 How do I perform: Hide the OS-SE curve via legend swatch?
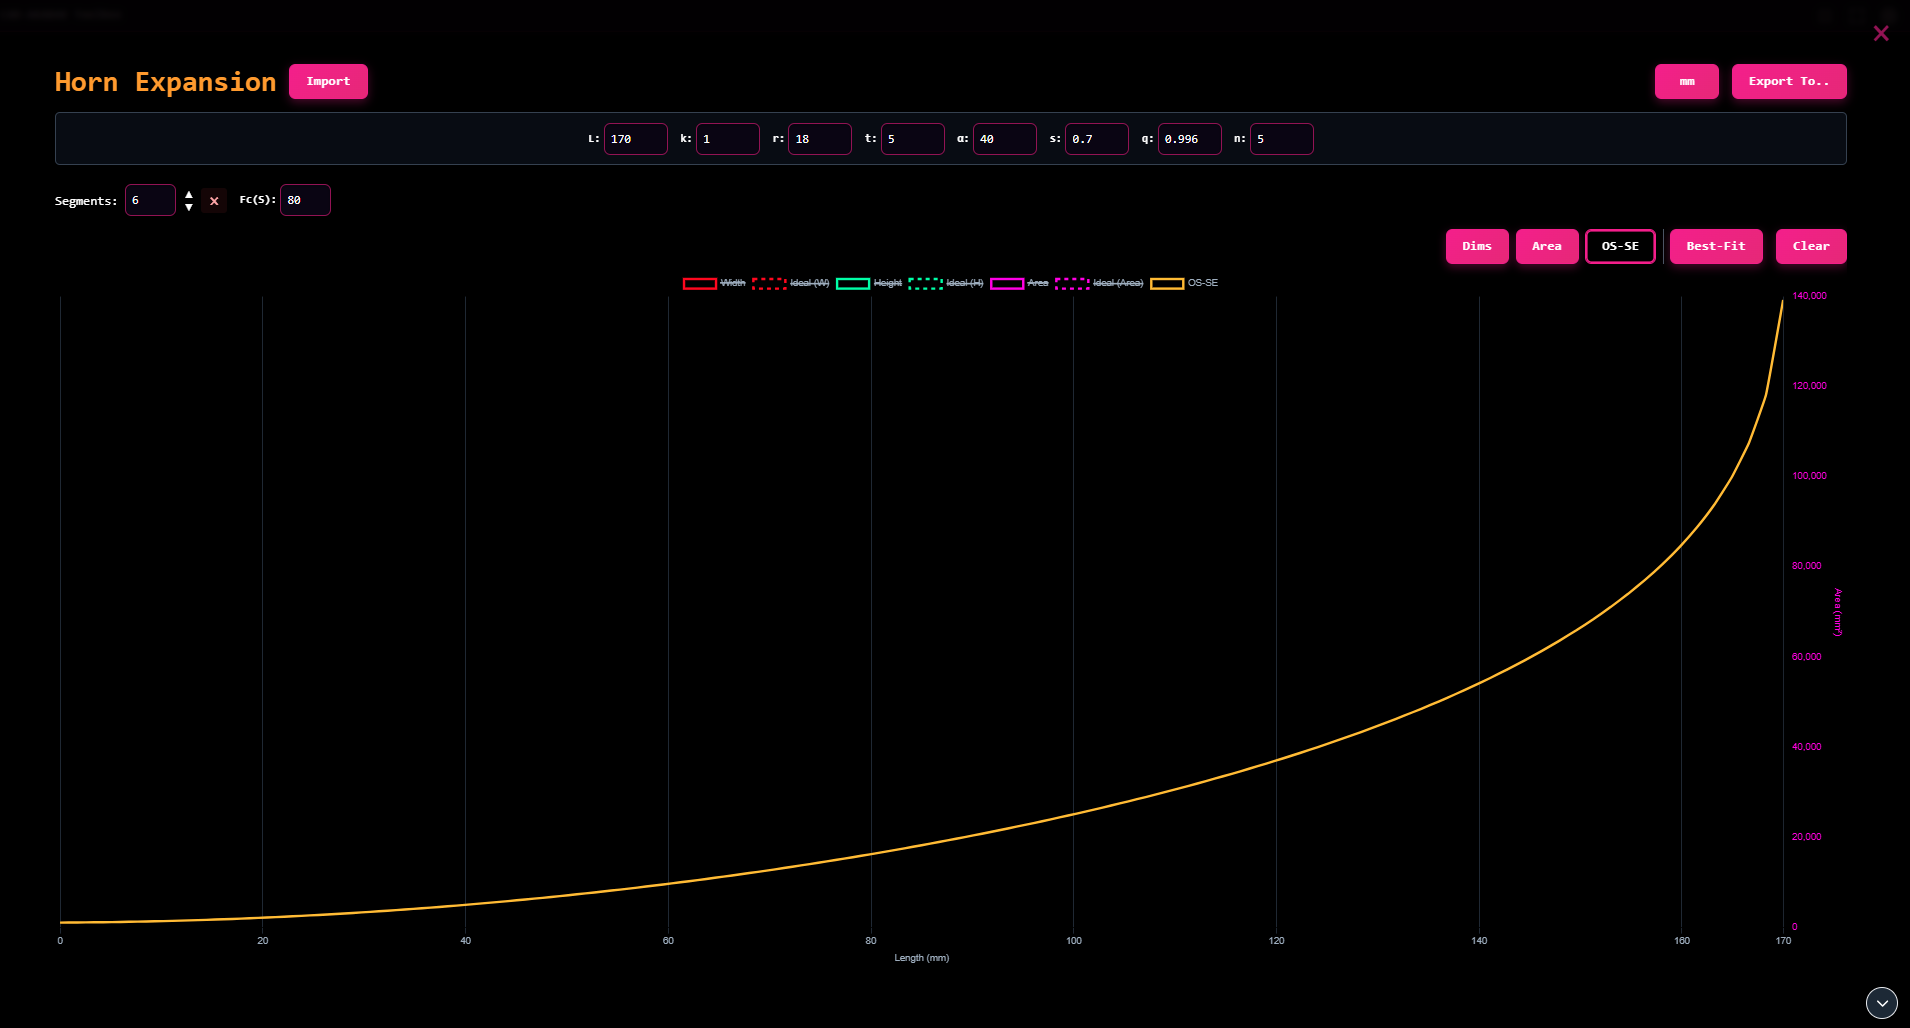pyautogui.click(x=1167, y=284)
